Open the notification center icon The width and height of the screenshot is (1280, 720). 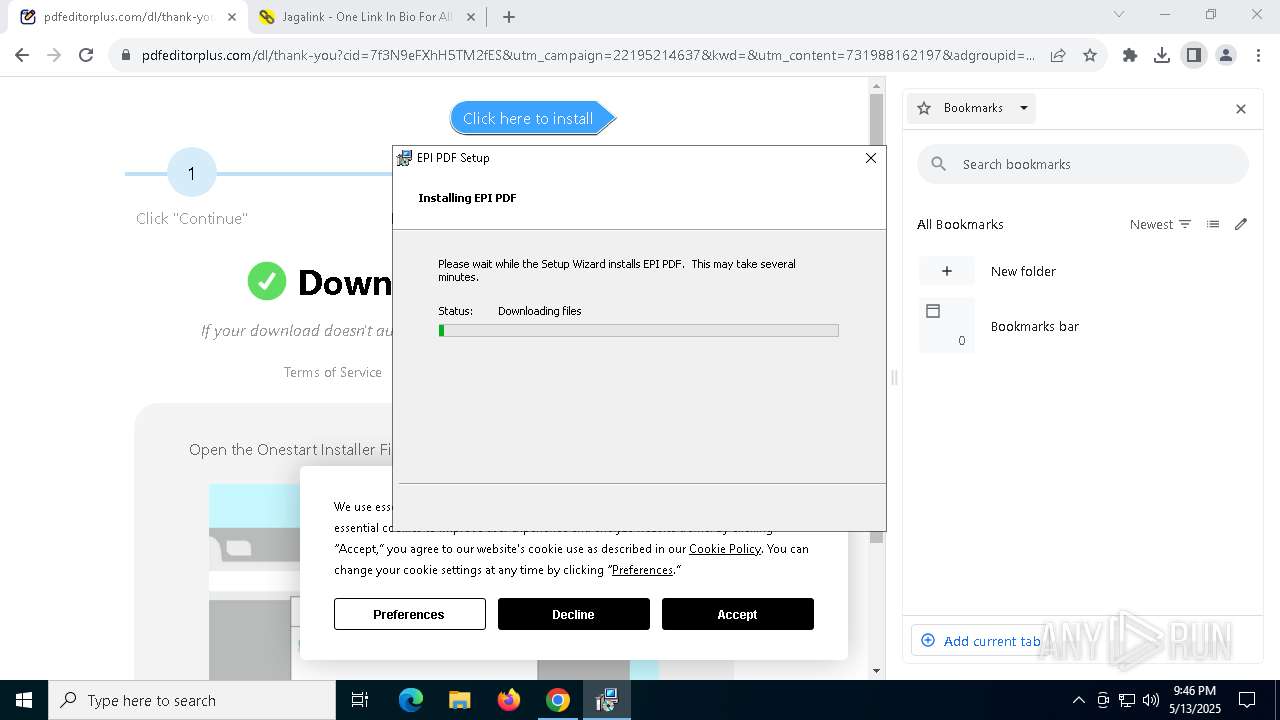(1247, 700)
